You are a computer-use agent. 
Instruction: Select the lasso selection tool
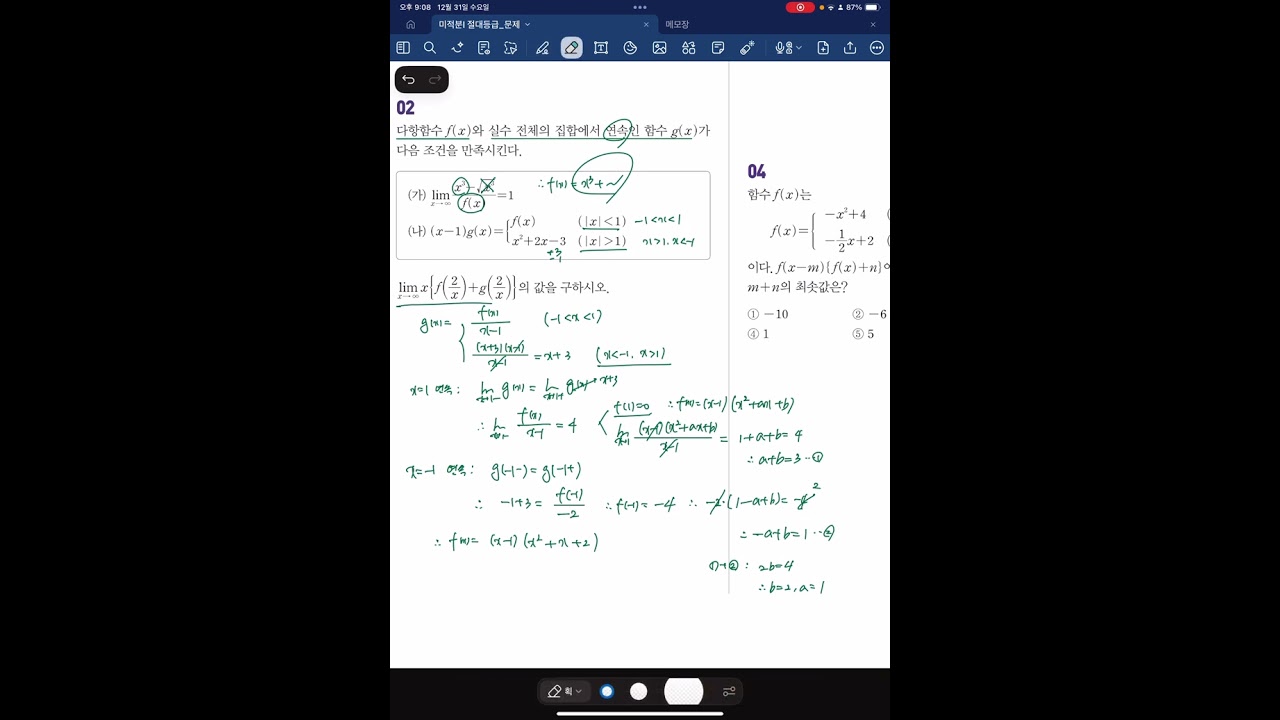click(x=511, y=47)
